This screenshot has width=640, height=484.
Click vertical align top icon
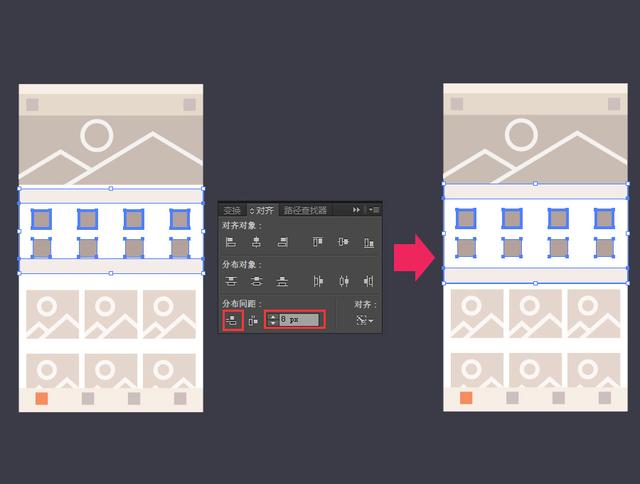pyautogui.click(x=318, y=242)
